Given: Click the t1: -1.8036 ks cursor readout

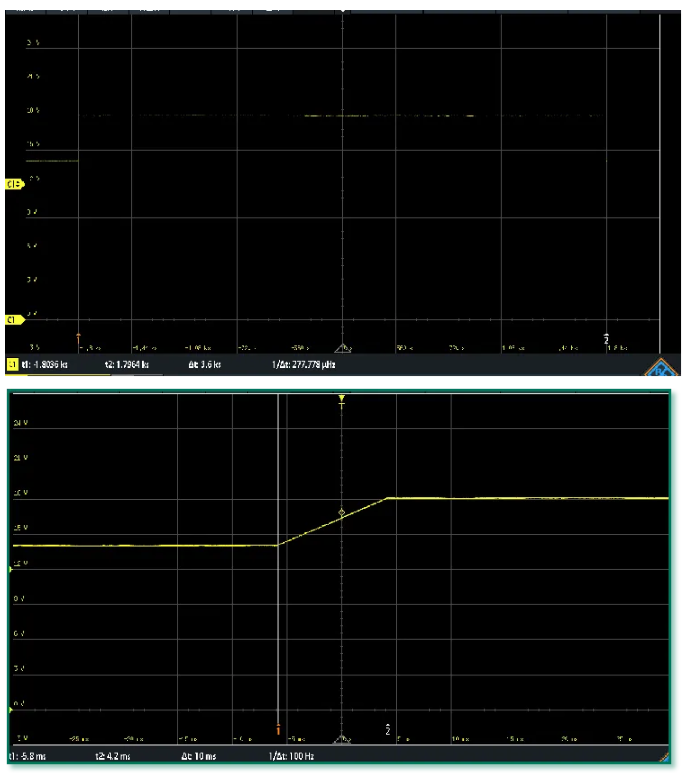Looking at the screenshot, I should (x=51, y=366).
